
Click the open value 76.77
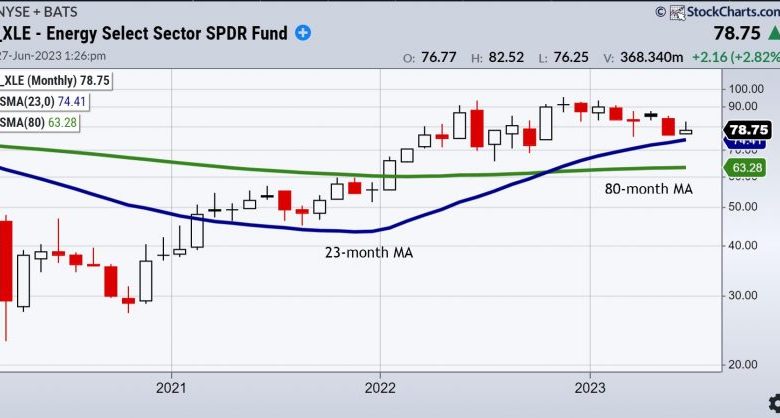pyautogui.click(x=439, y=57)
